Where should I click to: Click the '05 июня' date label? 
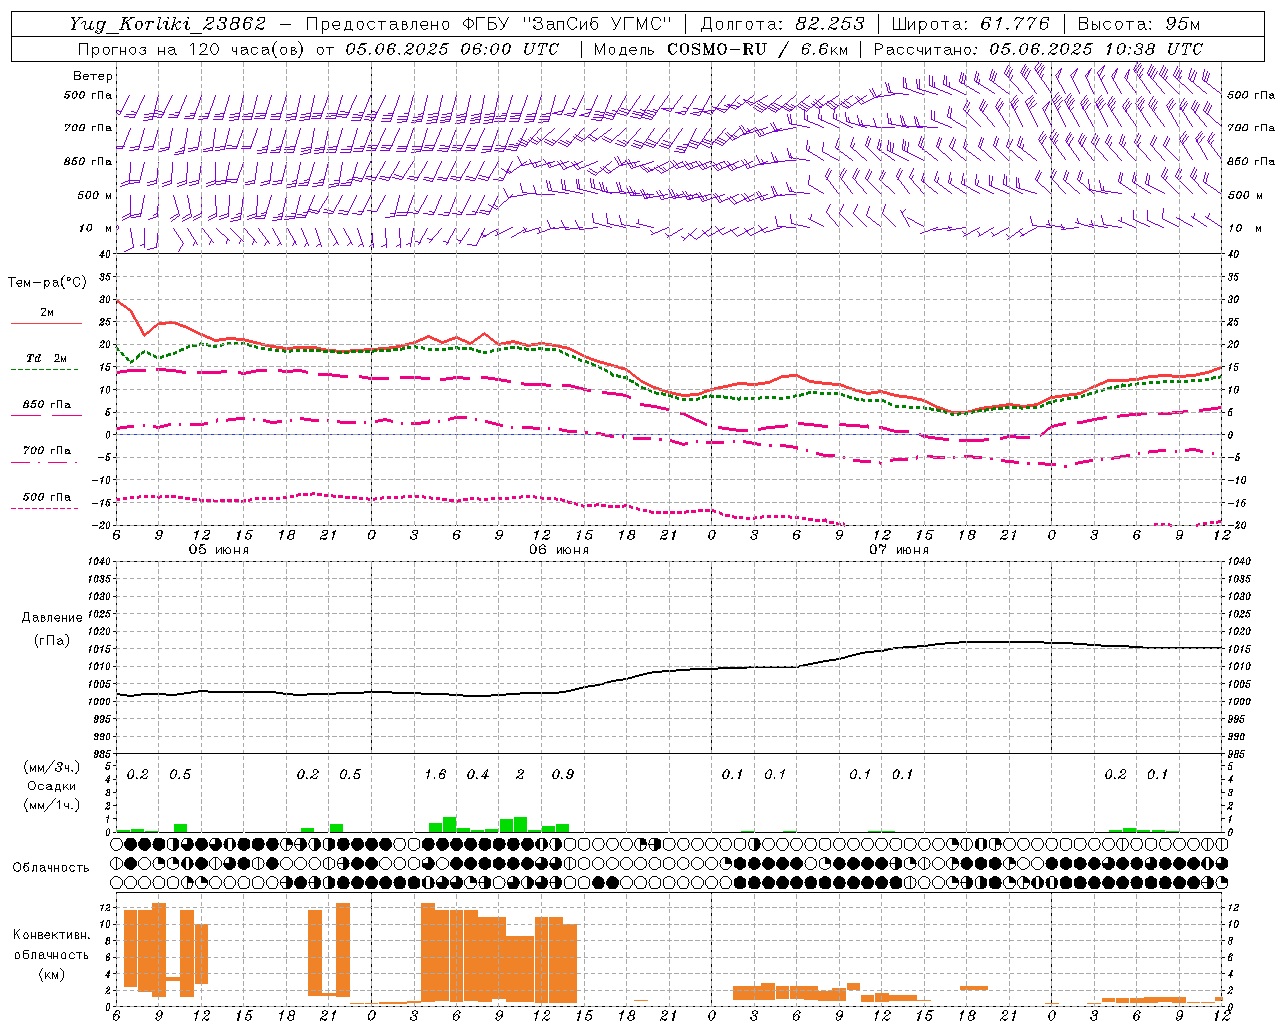coord(219,550)
